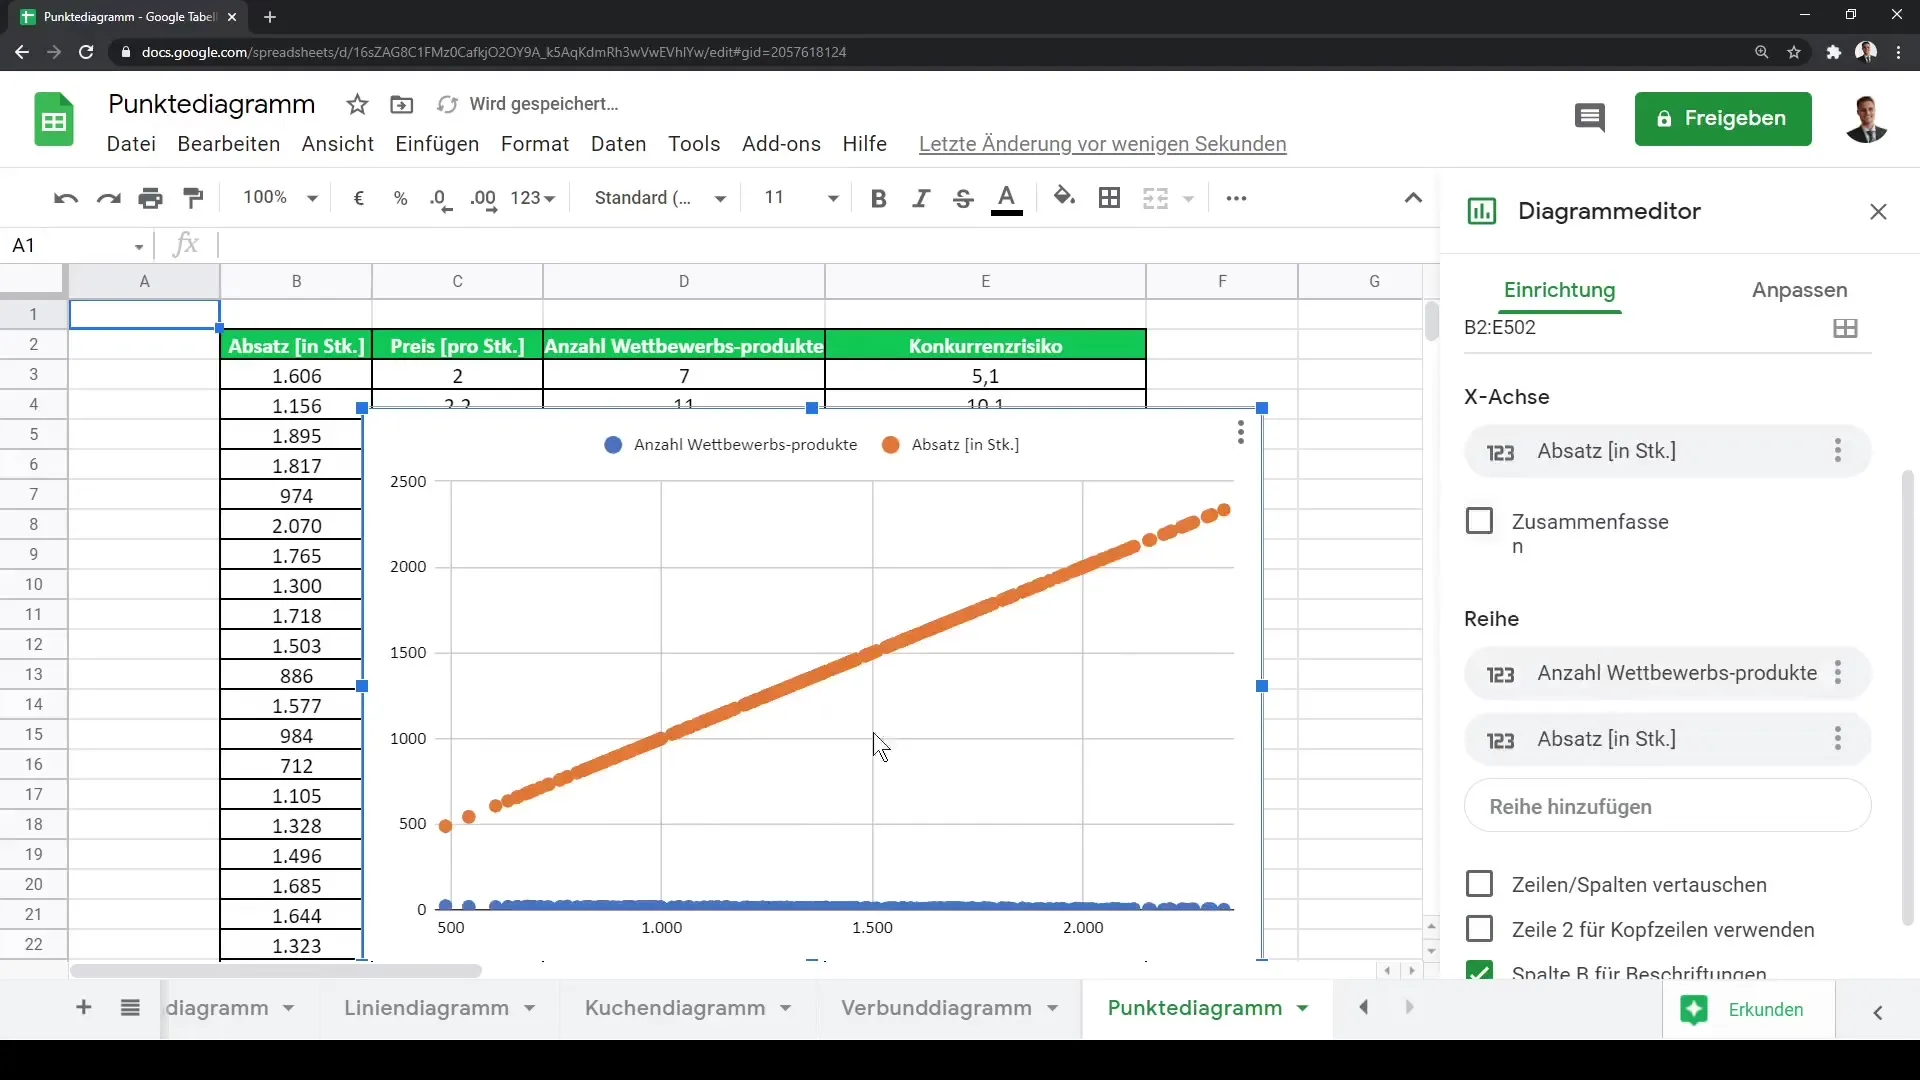1920x1080 pixels.
Task: Enable Zeilen/Spalten vertauschen
Action: coord(1479,884)
